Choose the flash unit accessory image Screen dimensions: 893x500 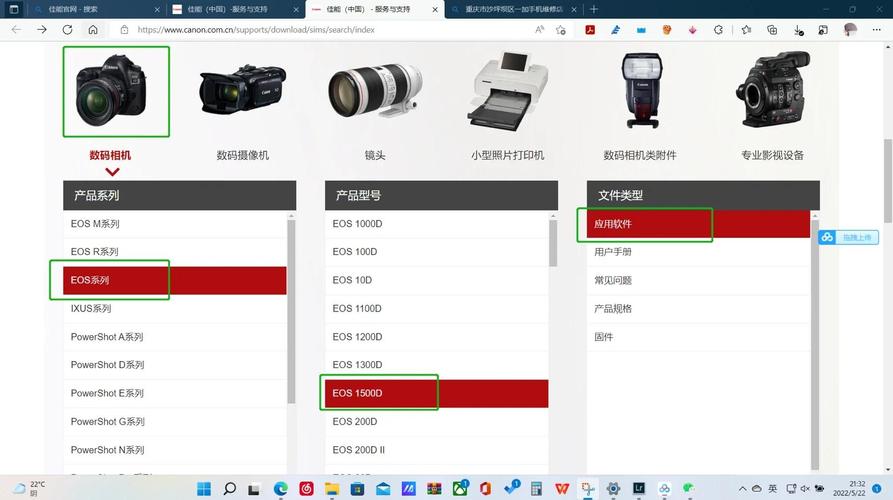pos(642,90)
